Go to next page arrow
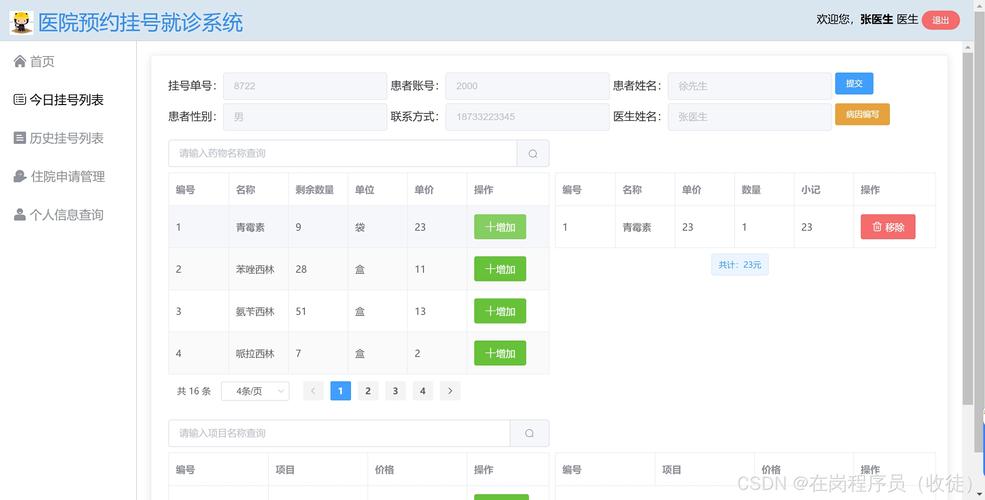The image size is (985, 500). click(450, 391)
